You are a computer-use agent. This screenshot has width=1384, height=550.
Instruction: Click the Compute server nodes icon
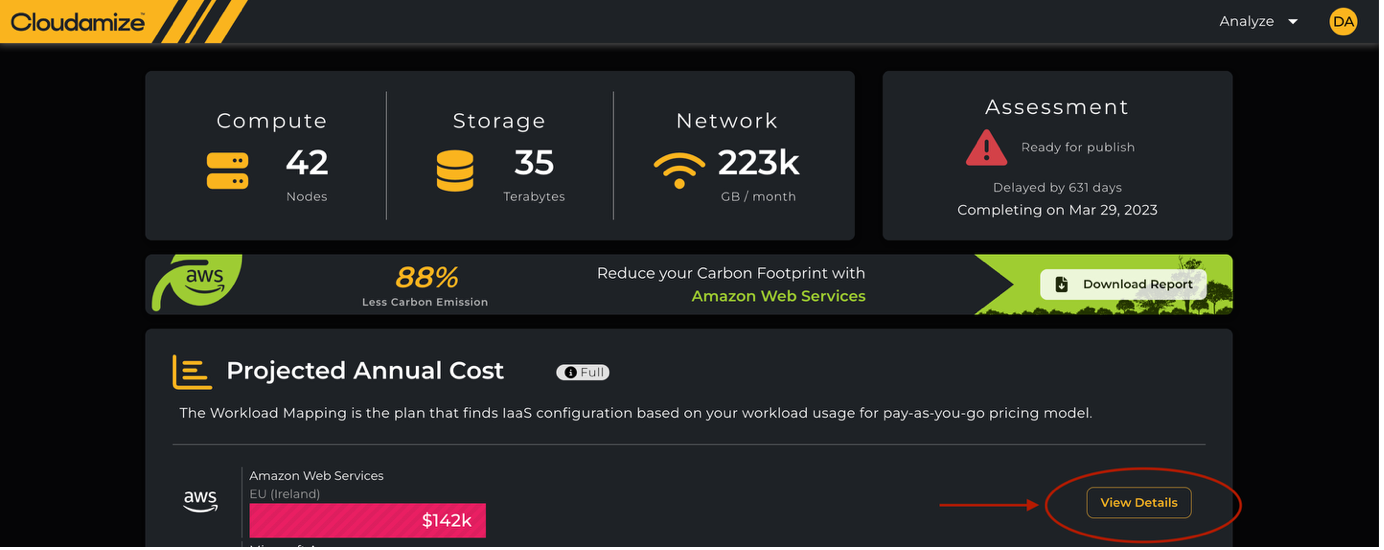(x=227, y=171)
